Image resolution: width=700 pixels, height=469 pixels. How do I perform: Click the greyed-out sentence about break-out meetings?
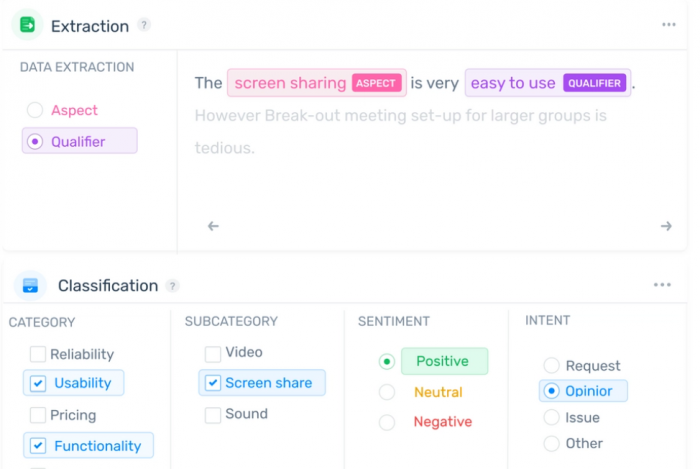(x=400, y=132)
